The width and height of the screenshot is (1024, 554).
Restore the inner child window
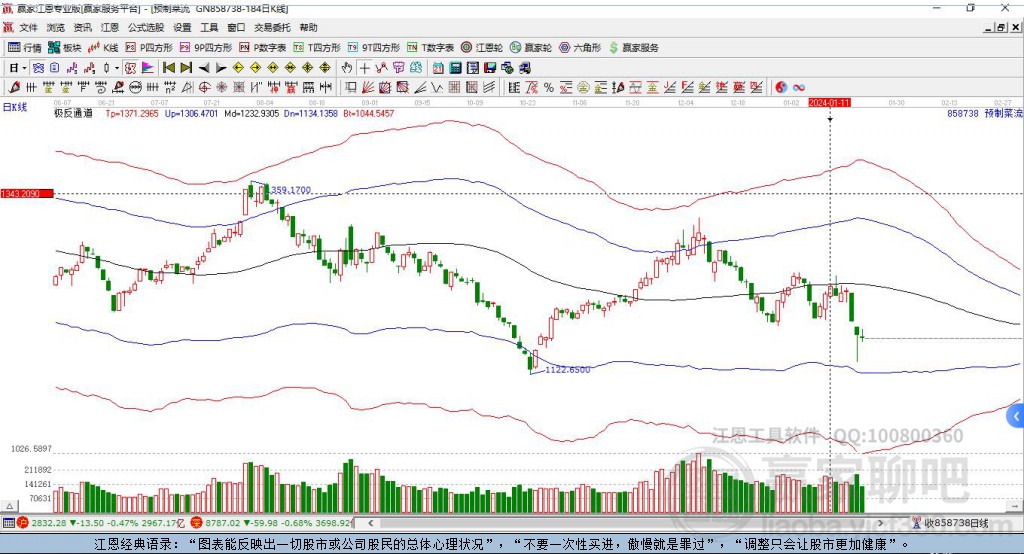(1001, 27)
